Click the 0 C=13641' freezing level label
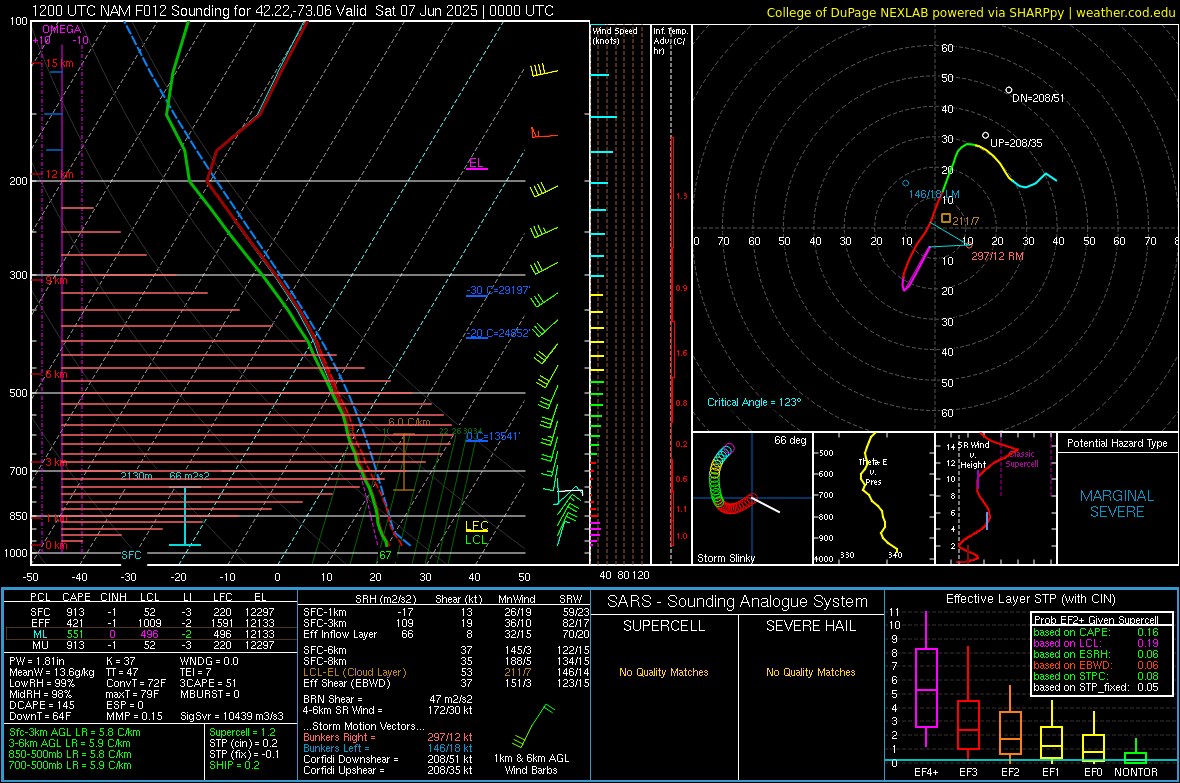This screenshot has width=1180, height=783. [x=493, y=436]
